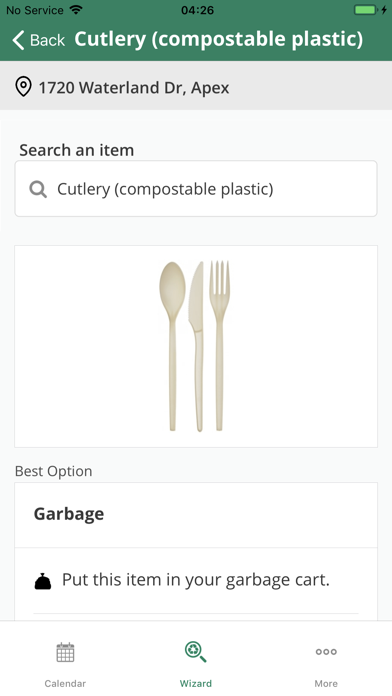
Task: Tap the compostable cutlery image
Action: pyautogui.click(x=195, y=346)
